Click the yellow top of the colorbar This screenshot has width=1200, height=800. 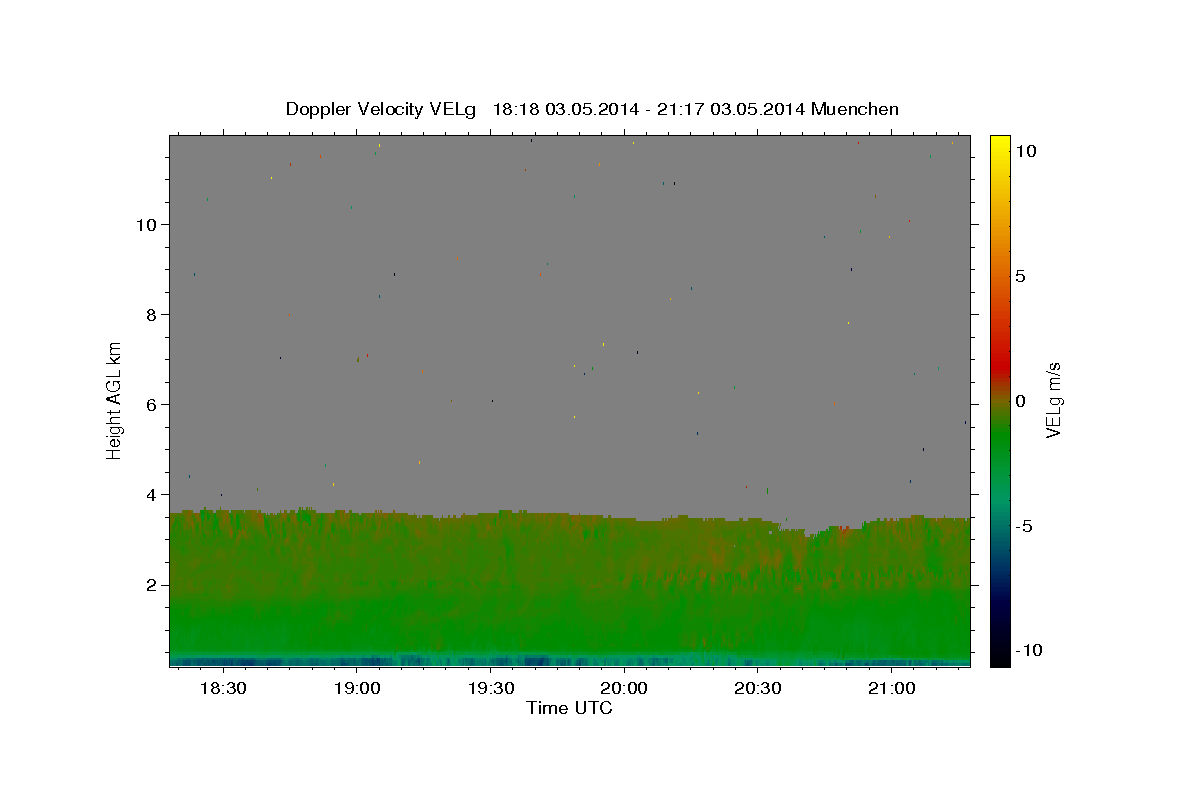(x=1000, y=145)
